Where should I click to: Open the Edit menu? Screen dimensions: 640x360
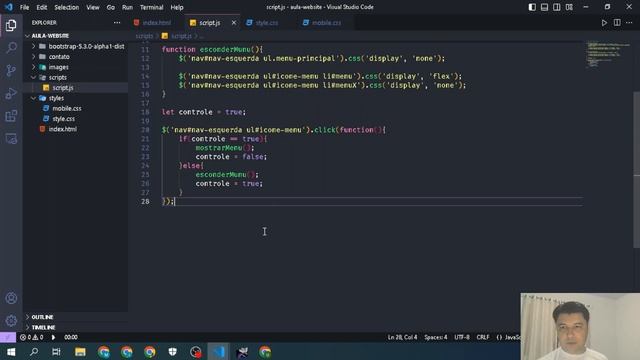[x=42, y=7]
